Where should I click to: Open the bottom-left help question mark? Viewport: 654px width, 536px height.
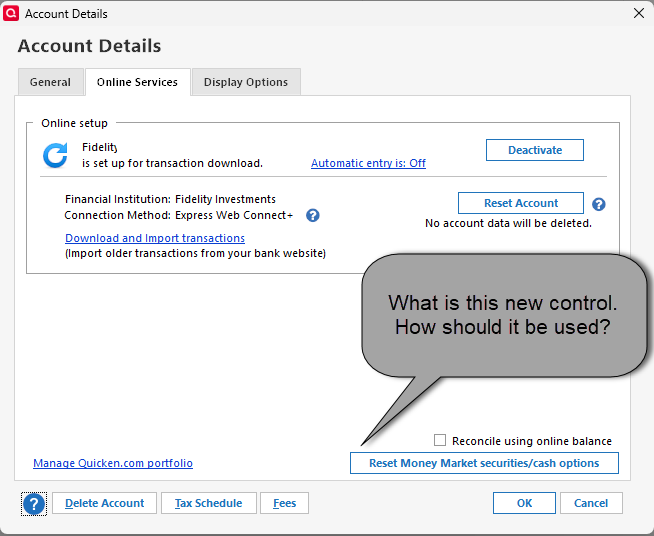(x=34, y=504)
